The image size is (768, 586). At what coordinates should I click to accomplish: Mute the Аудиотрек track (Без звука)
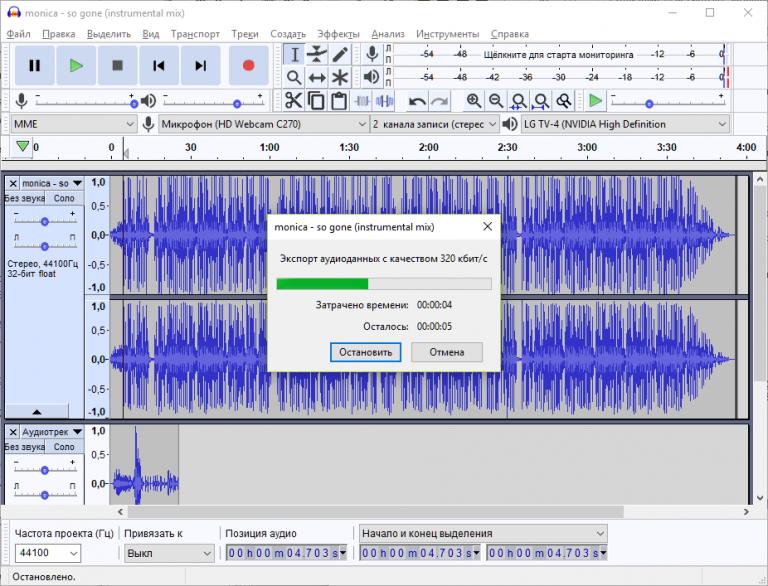(25, 447)
